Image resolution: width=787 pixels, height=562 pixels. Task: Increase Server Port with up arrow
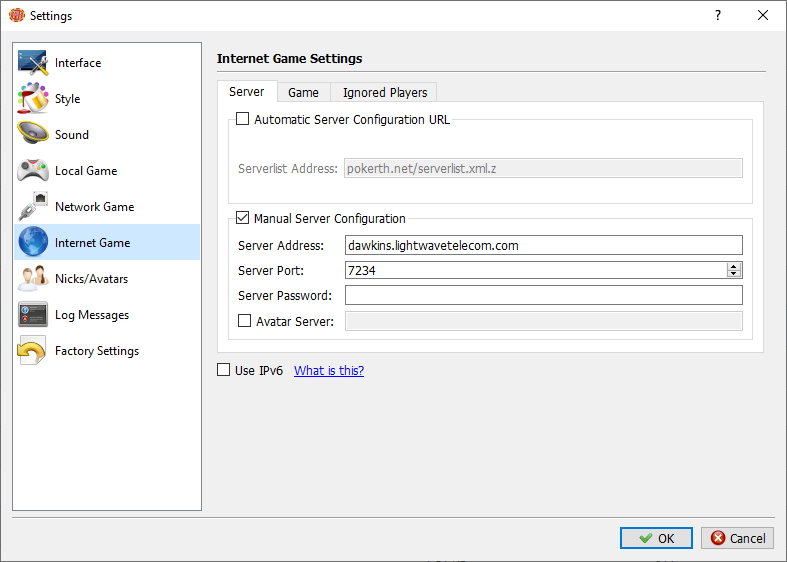[x=734, y=266]
